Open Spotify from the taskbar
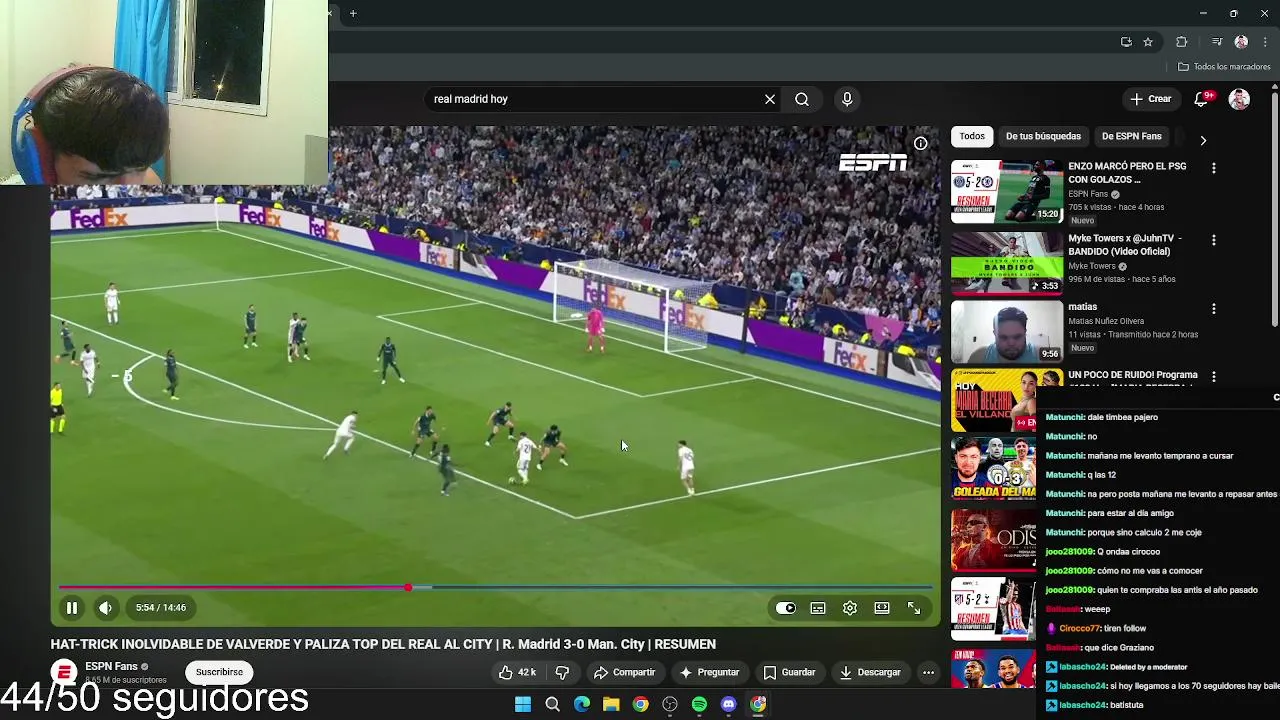The image size is (1280, 720). [x=699, y=704]
